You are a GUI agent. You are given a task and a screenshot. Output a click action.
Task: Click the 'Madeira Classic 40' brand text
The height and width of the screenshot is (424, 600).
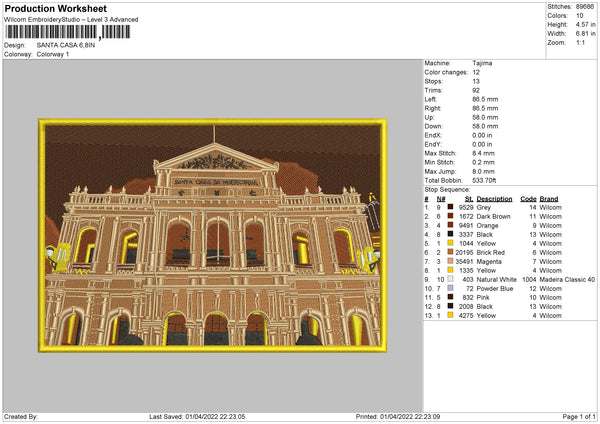coord(567,279)
